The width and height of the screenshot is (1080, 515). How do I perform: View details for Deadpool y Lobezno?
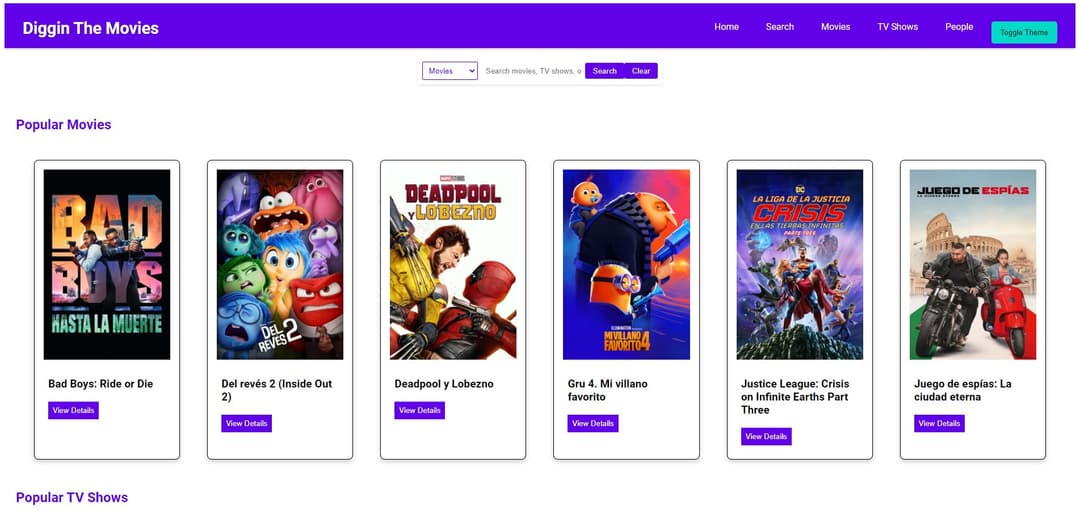click(x=419, y=410)
